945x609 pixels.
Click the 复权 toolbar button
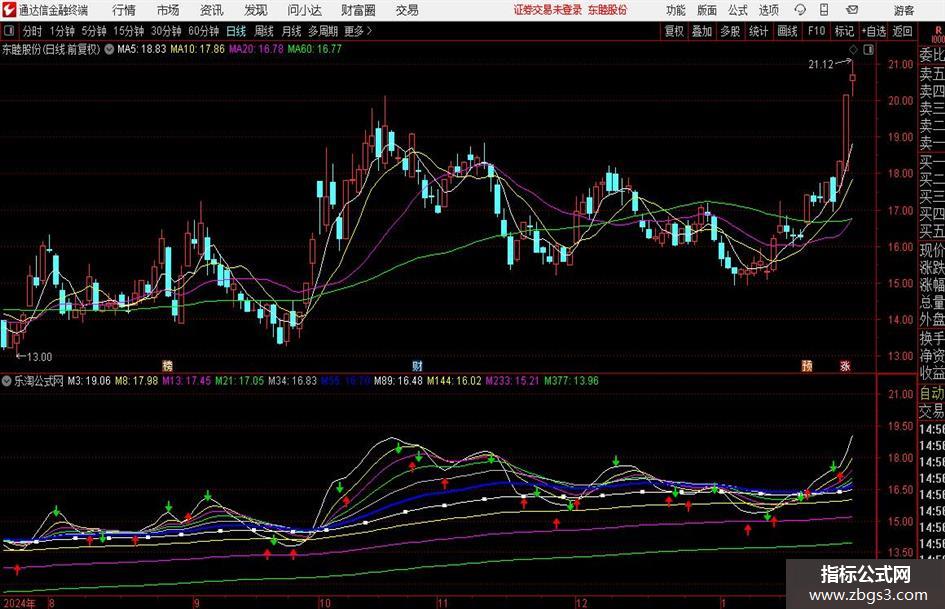tap(674, 31)
